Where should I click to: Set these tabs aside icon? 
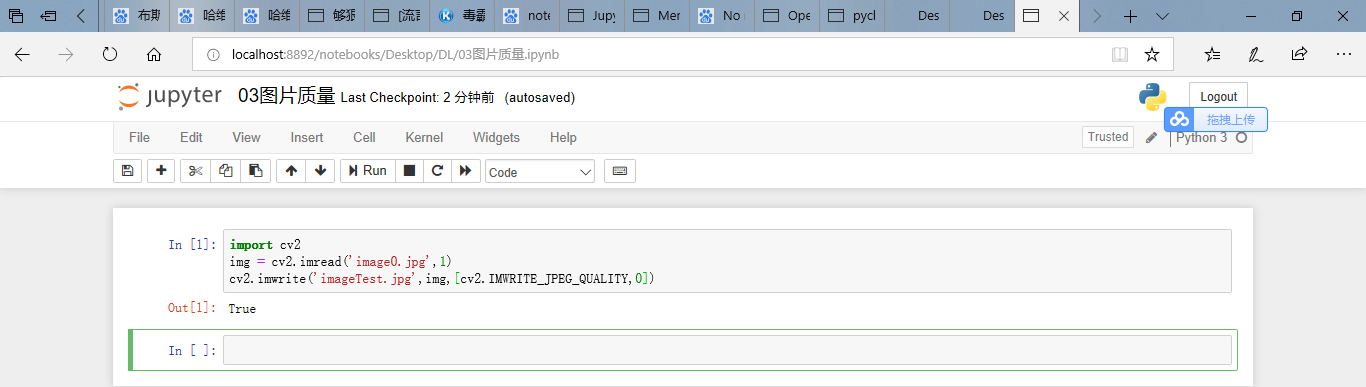48,16
